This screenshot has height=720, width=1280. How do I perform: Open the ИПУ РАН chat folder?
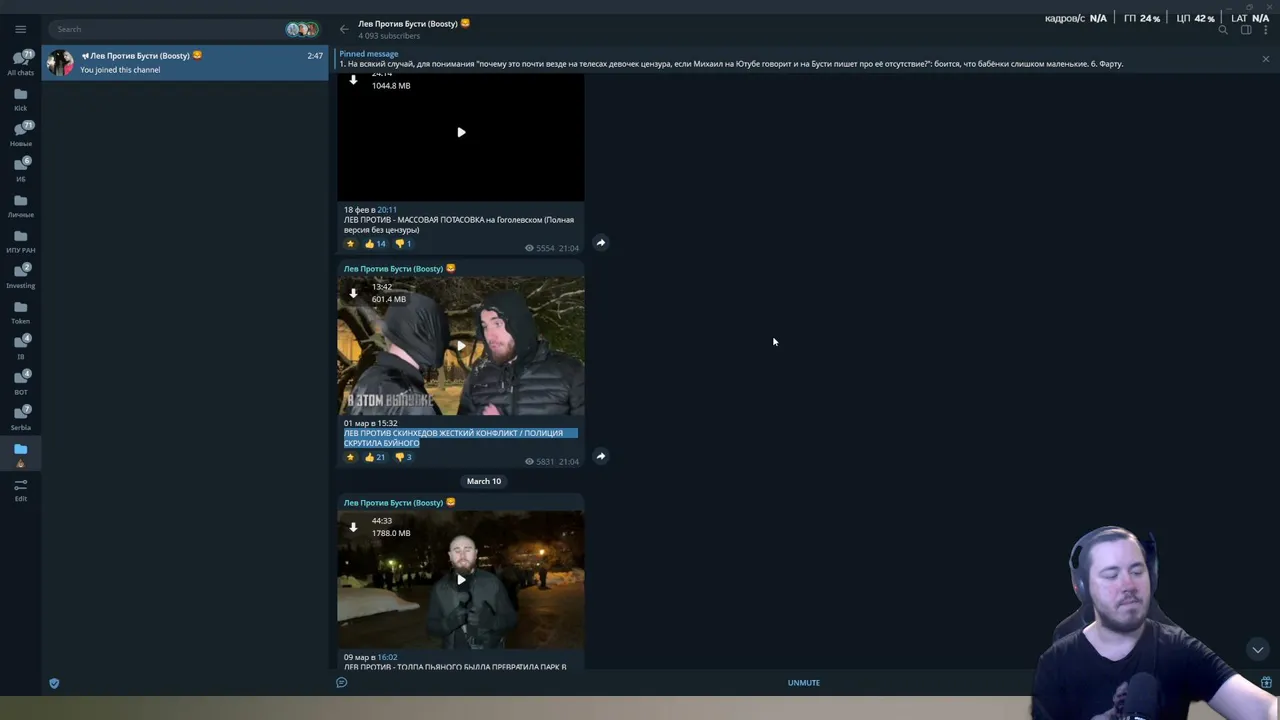tap(21, 241)
